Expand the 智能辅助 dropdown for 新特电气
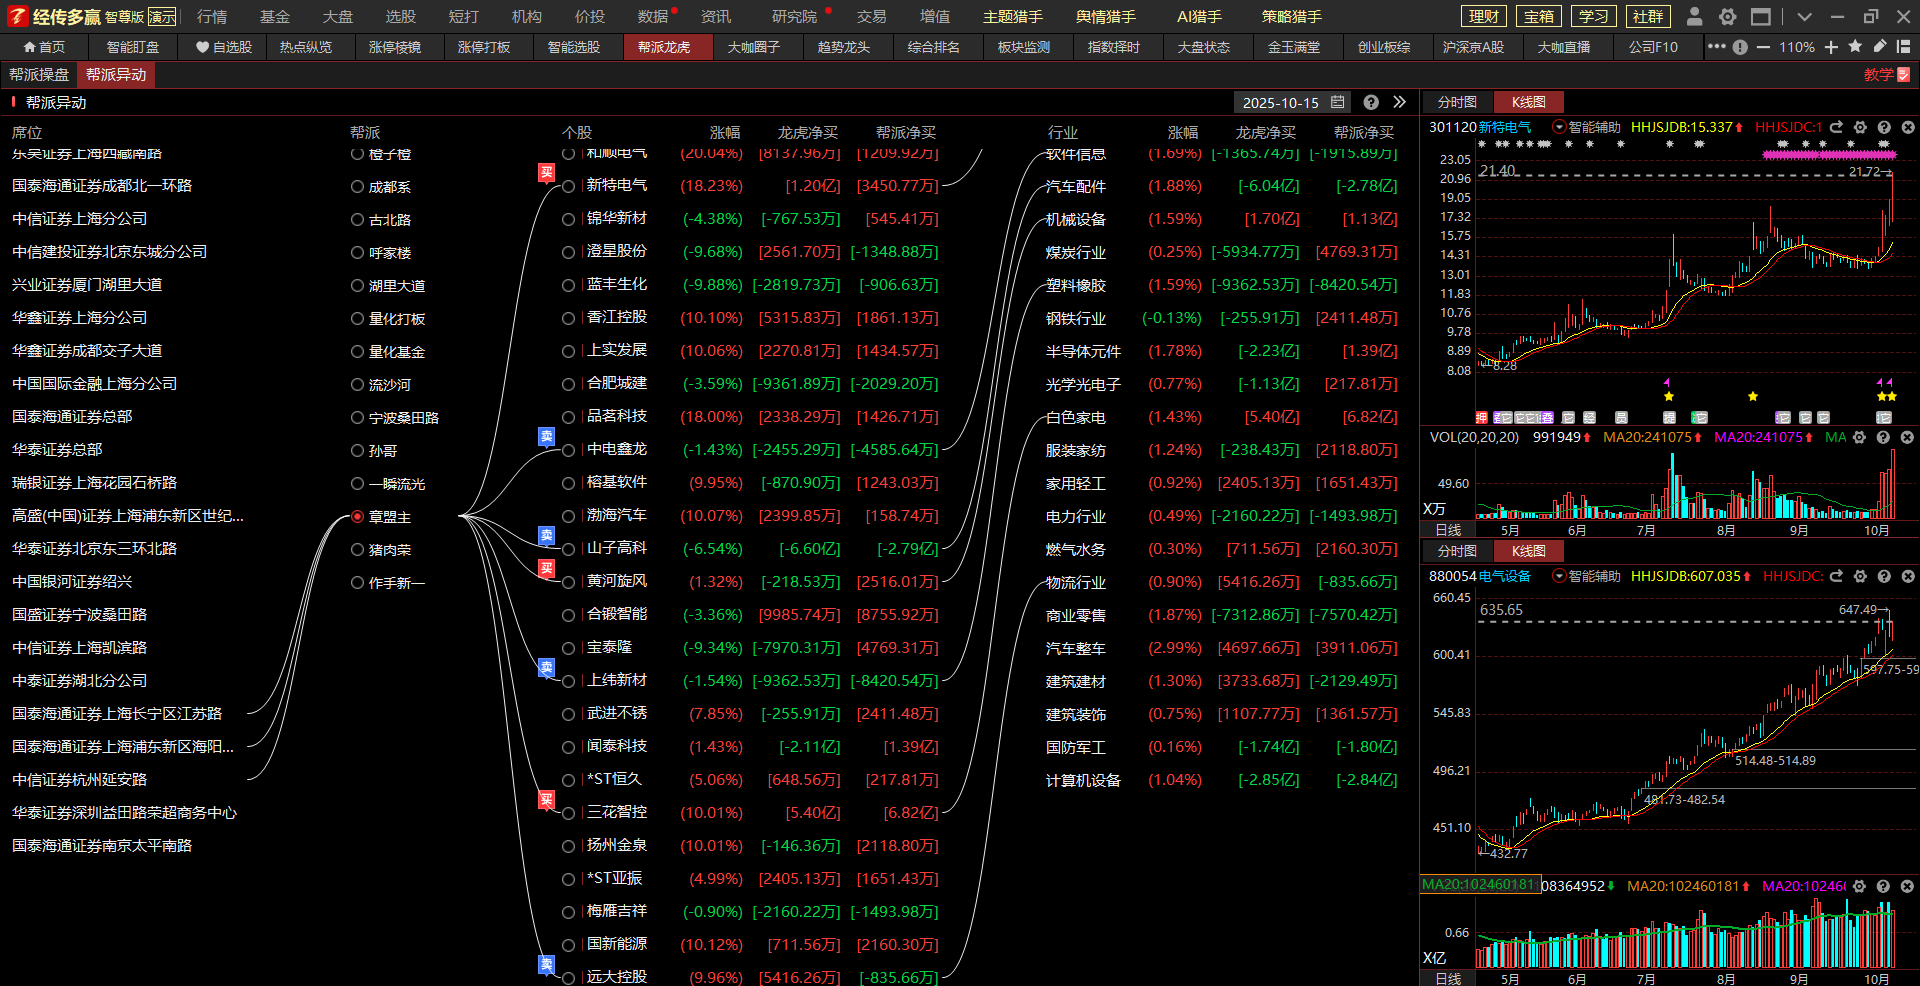This screenshot has width=1920, height=986. [x=1558, y=127]
